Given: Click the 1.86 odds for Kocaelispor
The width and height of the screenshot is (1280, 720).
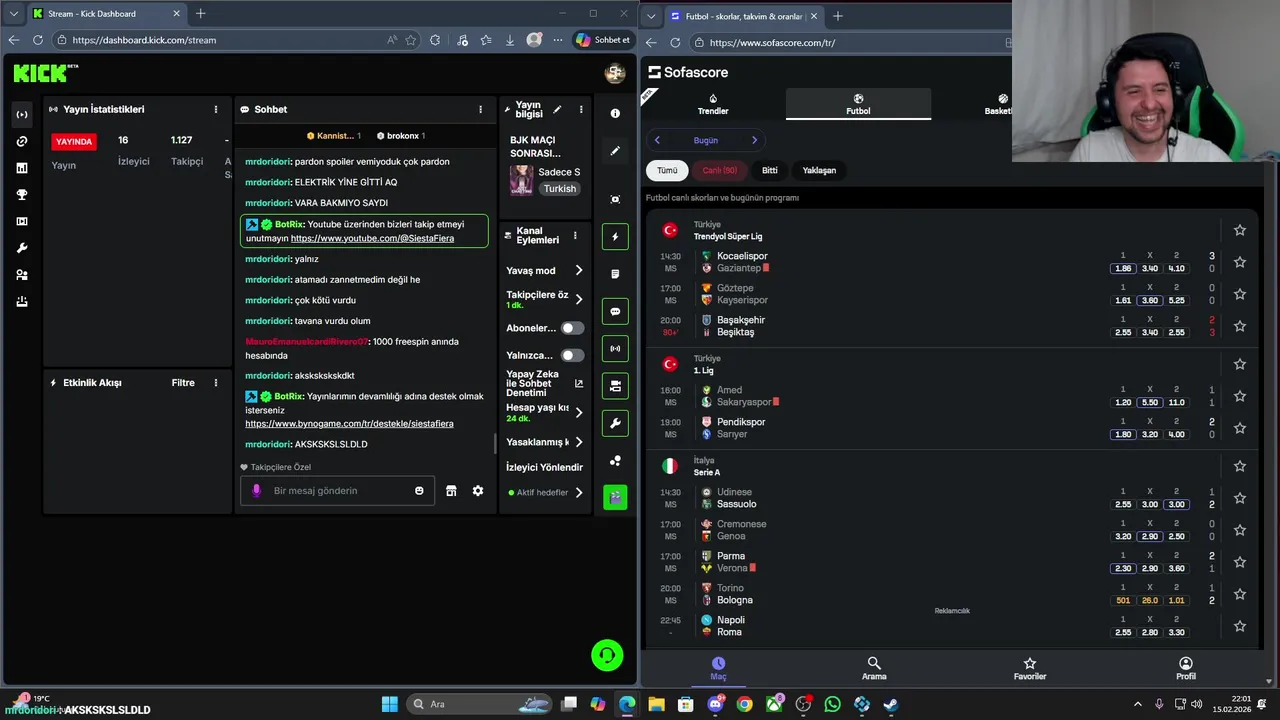Looking at the screenshot, I should [1123, 268].
